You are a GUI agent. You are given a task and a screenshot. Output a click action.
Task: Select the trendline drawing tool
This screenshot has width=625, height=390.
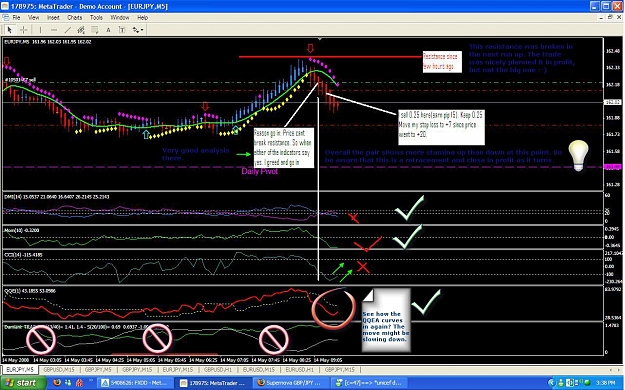(67, 30)
